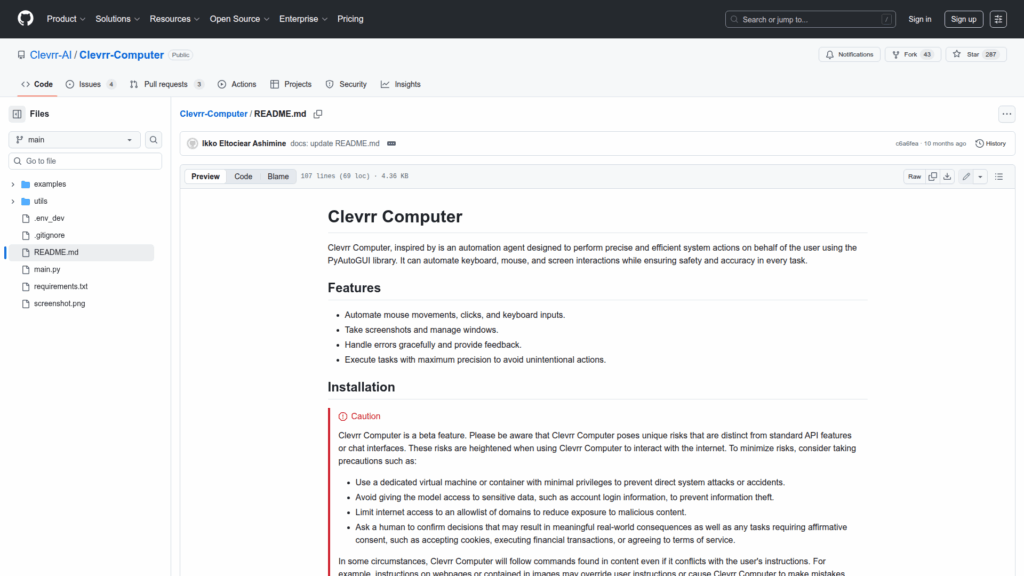Viewport: 1024px width, 576px height.
Task: Expand the Solutions menu
Action: click(x=118, y=19)
